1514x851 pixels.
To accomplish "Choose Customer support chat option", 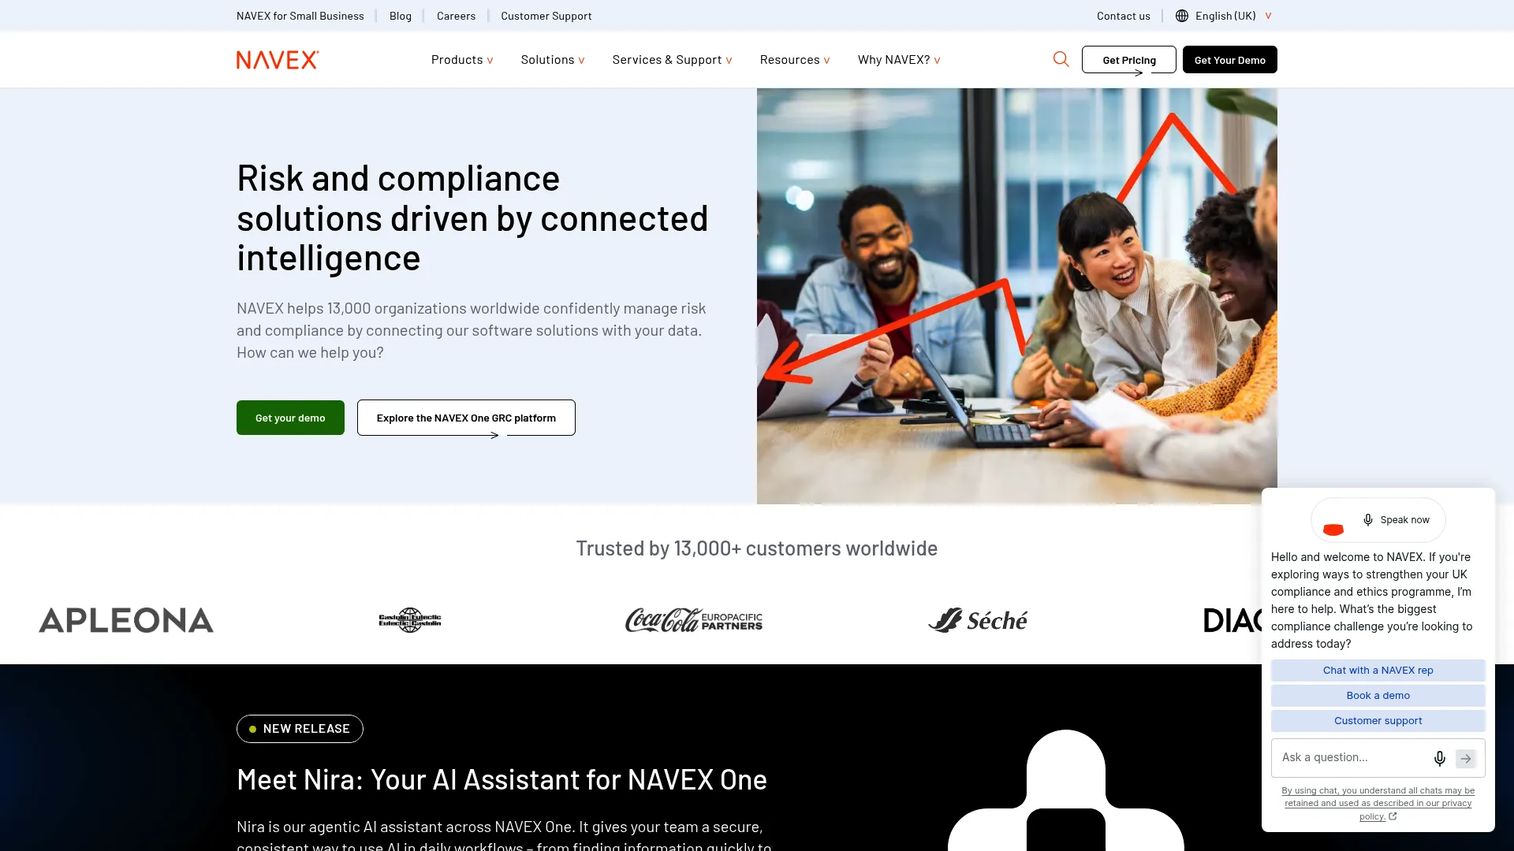I will [x=1378, y=720].
